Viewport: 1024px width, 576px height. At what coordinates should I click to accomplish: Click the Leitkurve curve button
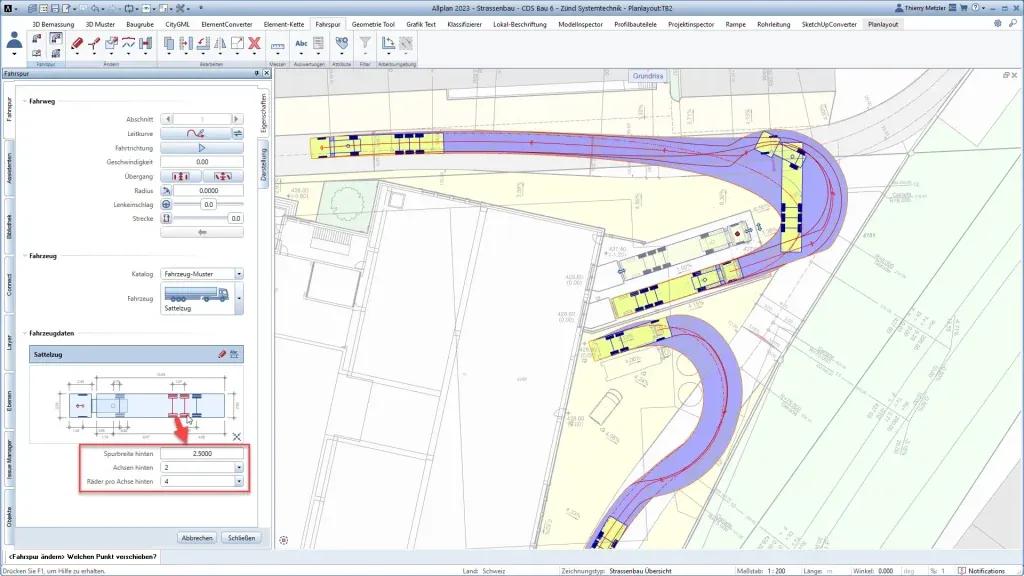coord(194,133)
